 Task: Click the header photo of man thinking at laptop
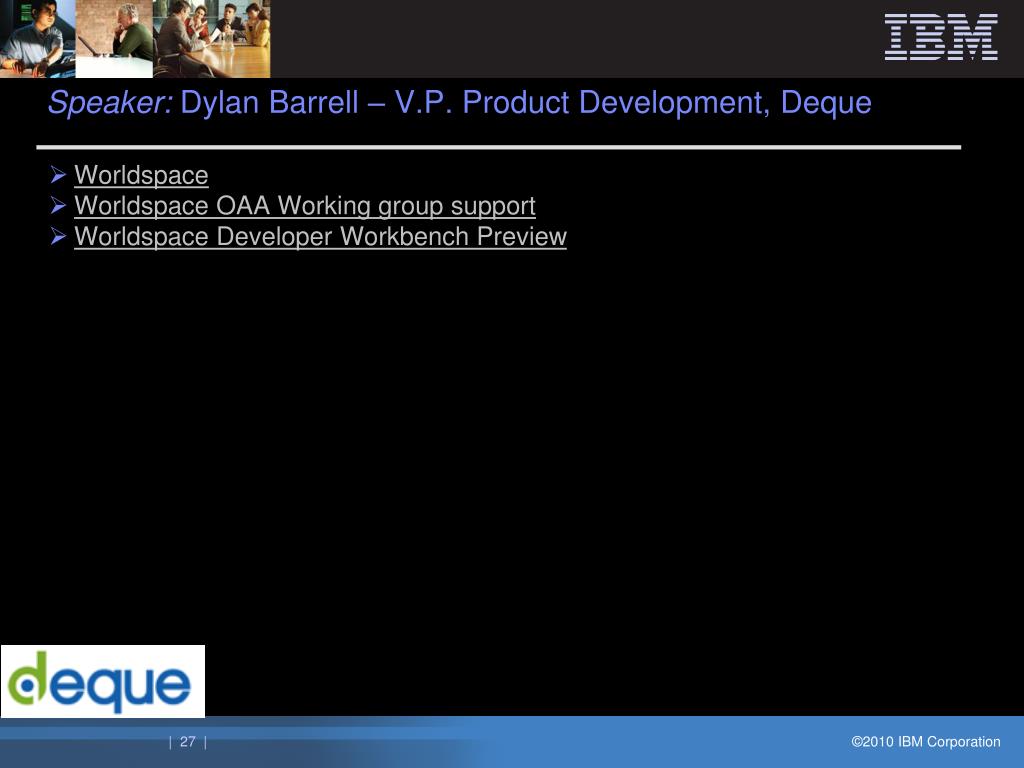point(114,39)
